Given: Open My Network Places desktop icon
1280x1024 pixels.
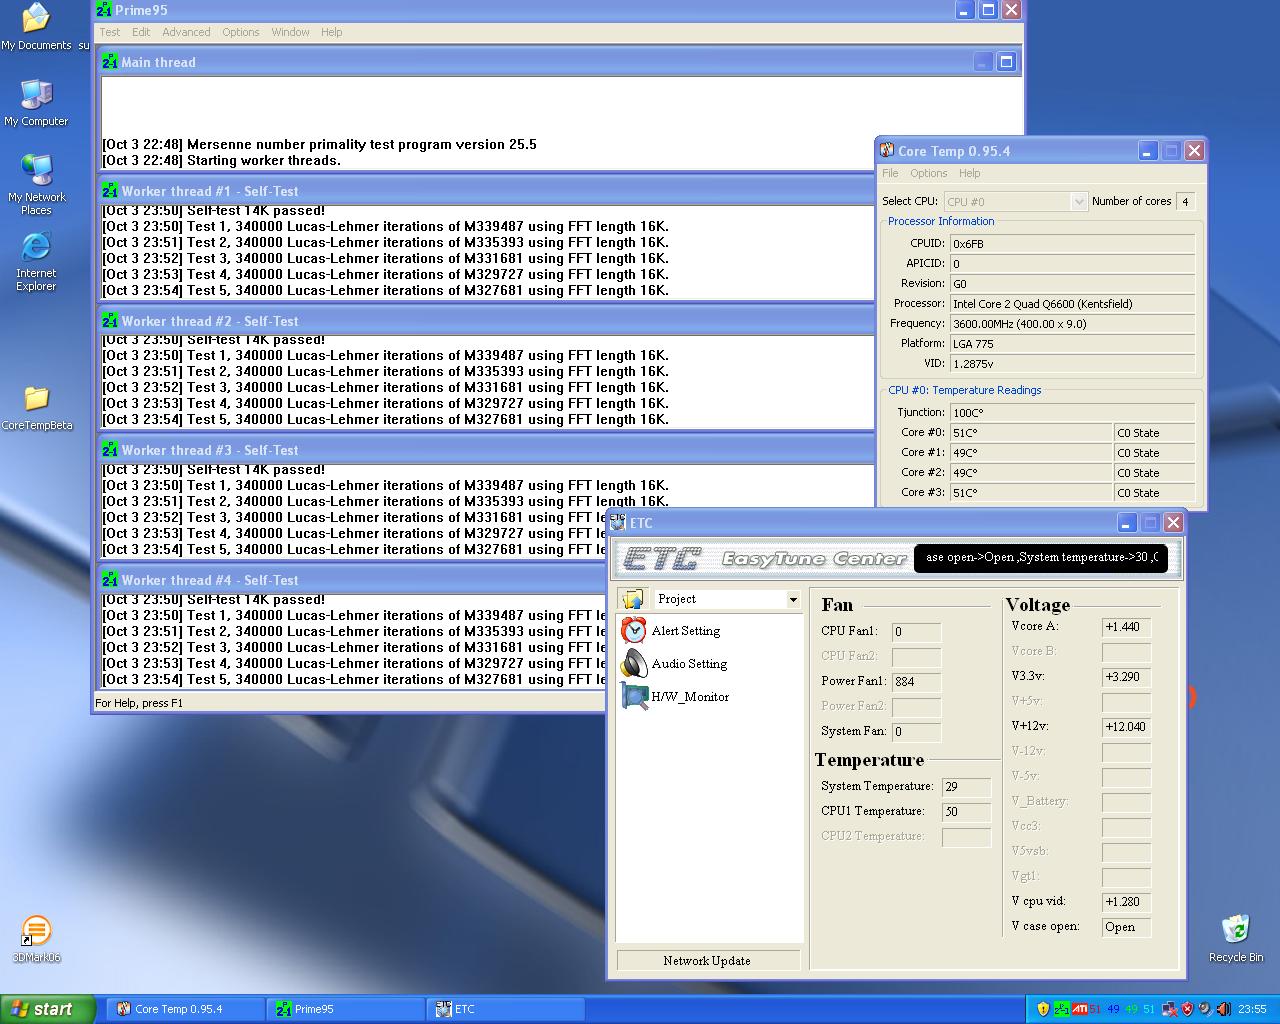Looking at the screenshot, I should pos(36,184).
